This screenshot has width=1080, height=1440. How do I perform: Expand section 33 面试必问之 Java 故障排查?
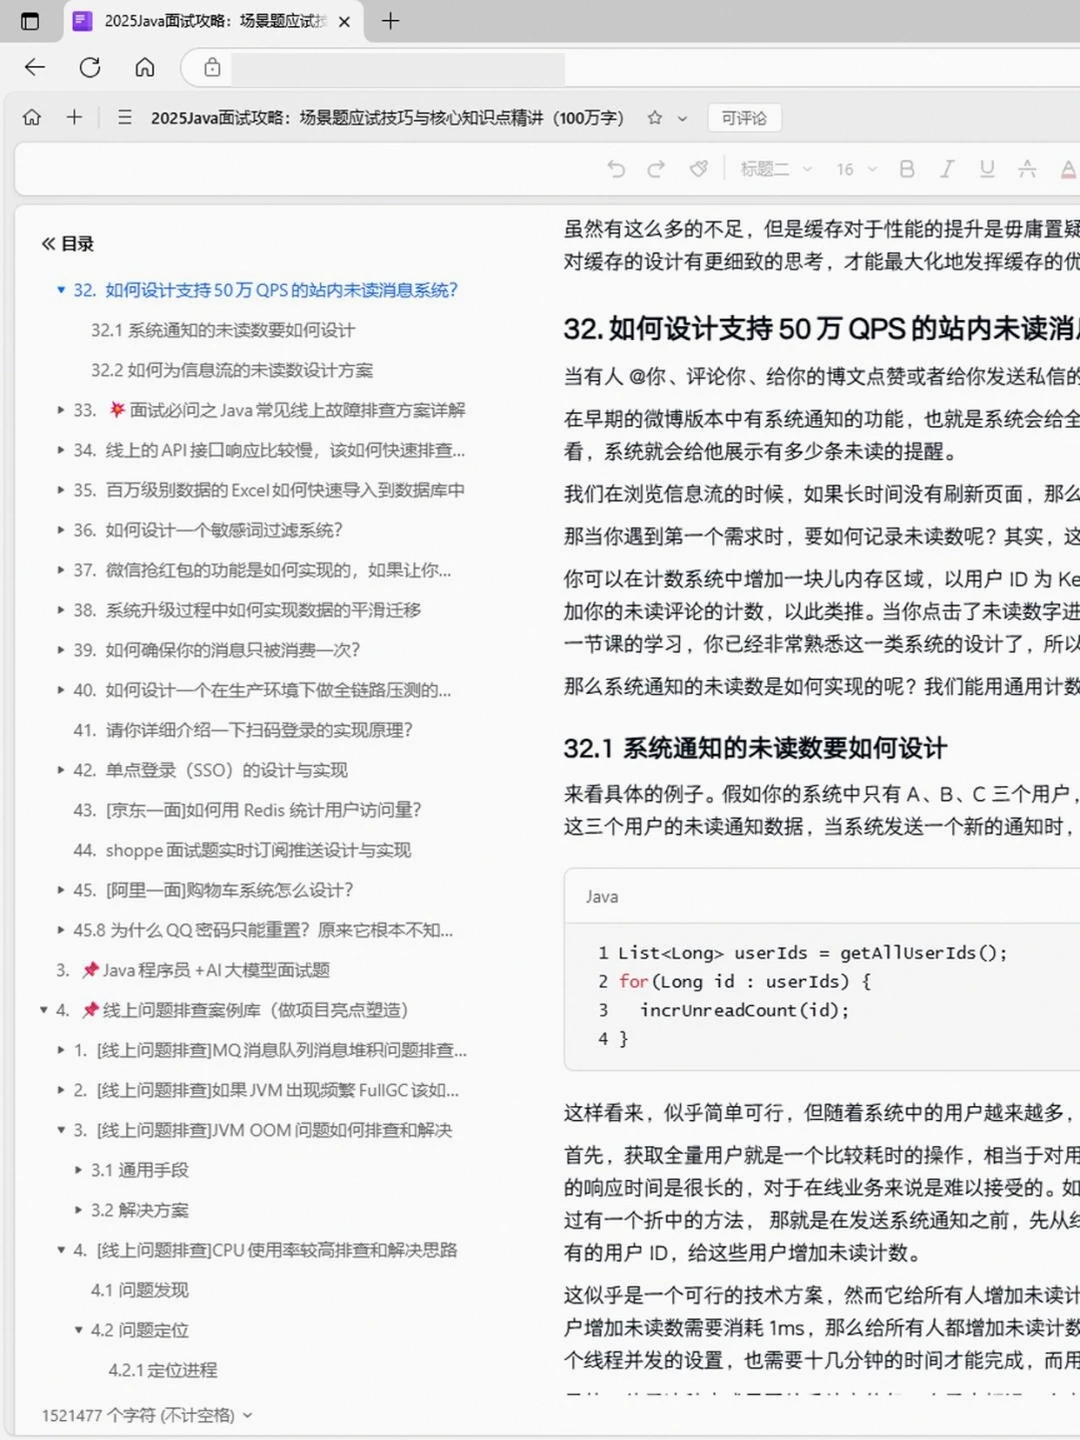tap(61, 410)
